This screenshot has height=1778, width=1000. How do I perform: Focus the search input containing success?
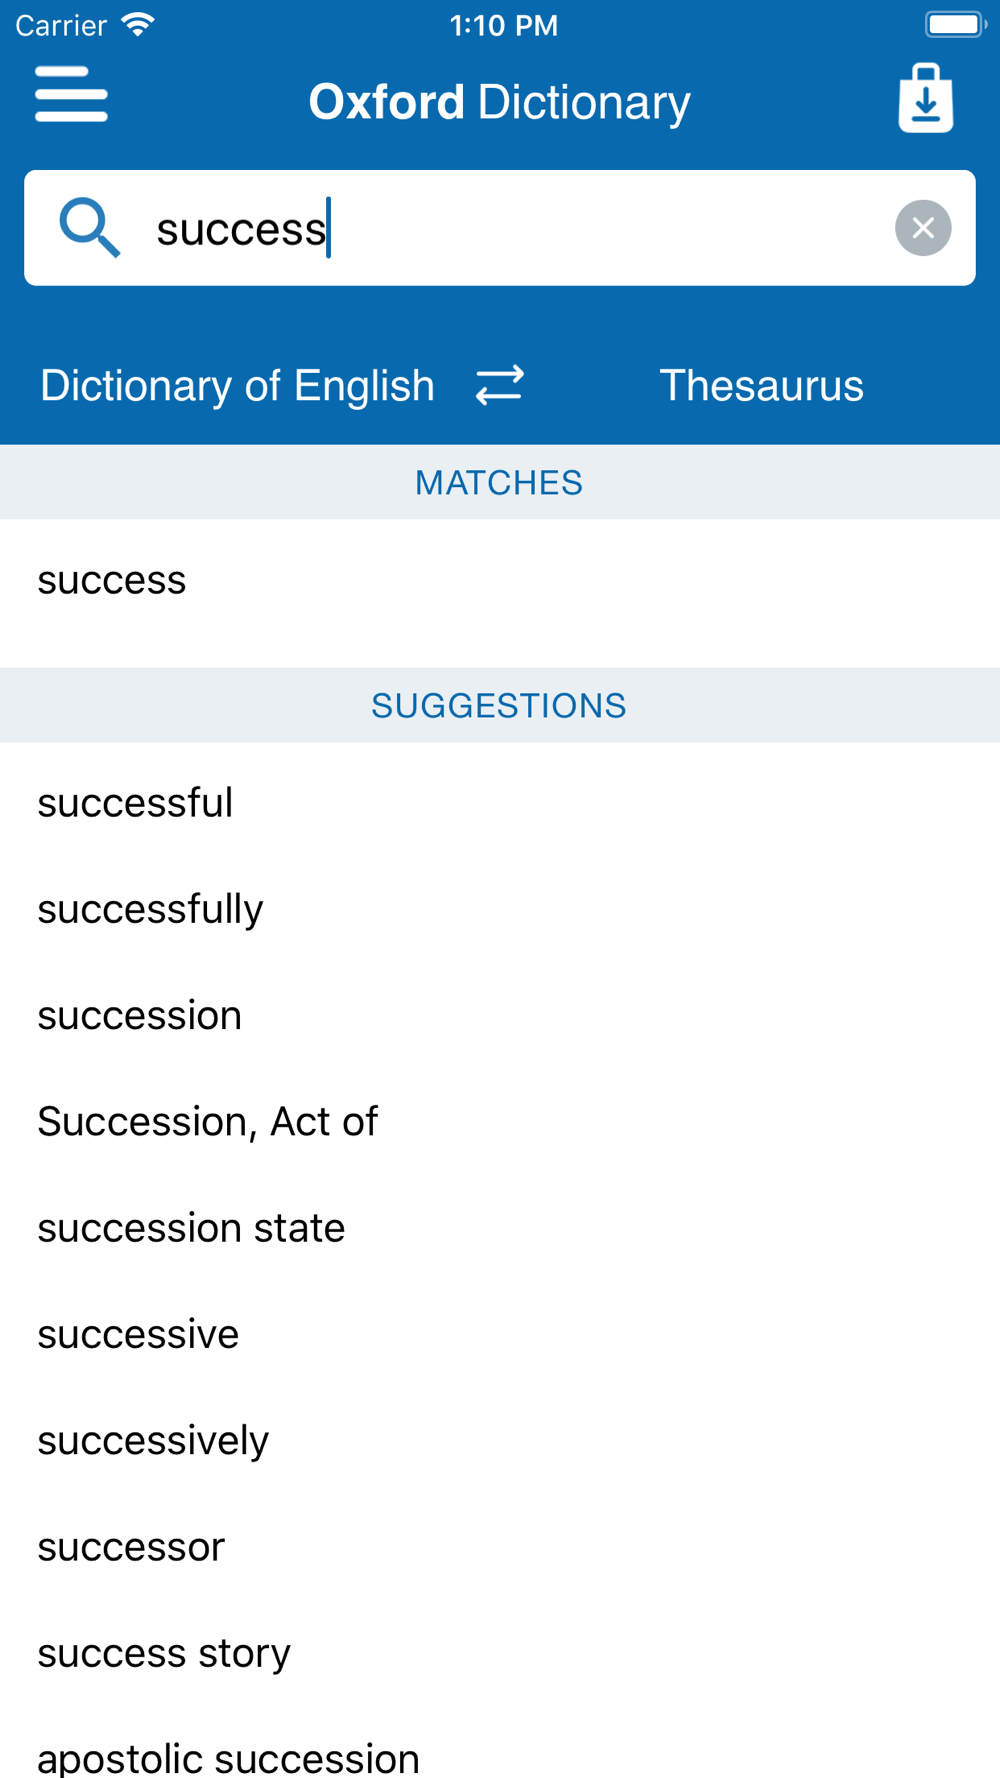[x=500, y=228]
